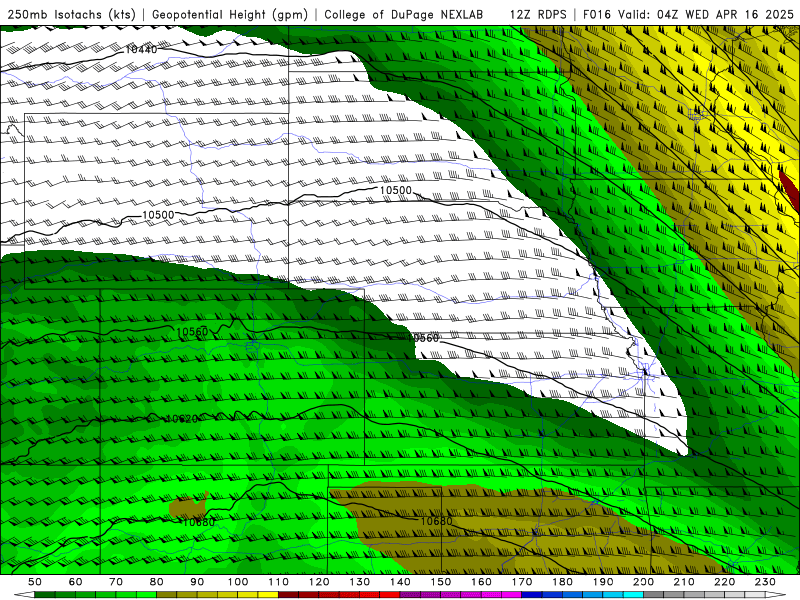This screenshot has height=600, width=800.
Task: Click the "04Z WED APR 16 2025" valid time
Action: [x=726, y=14]
